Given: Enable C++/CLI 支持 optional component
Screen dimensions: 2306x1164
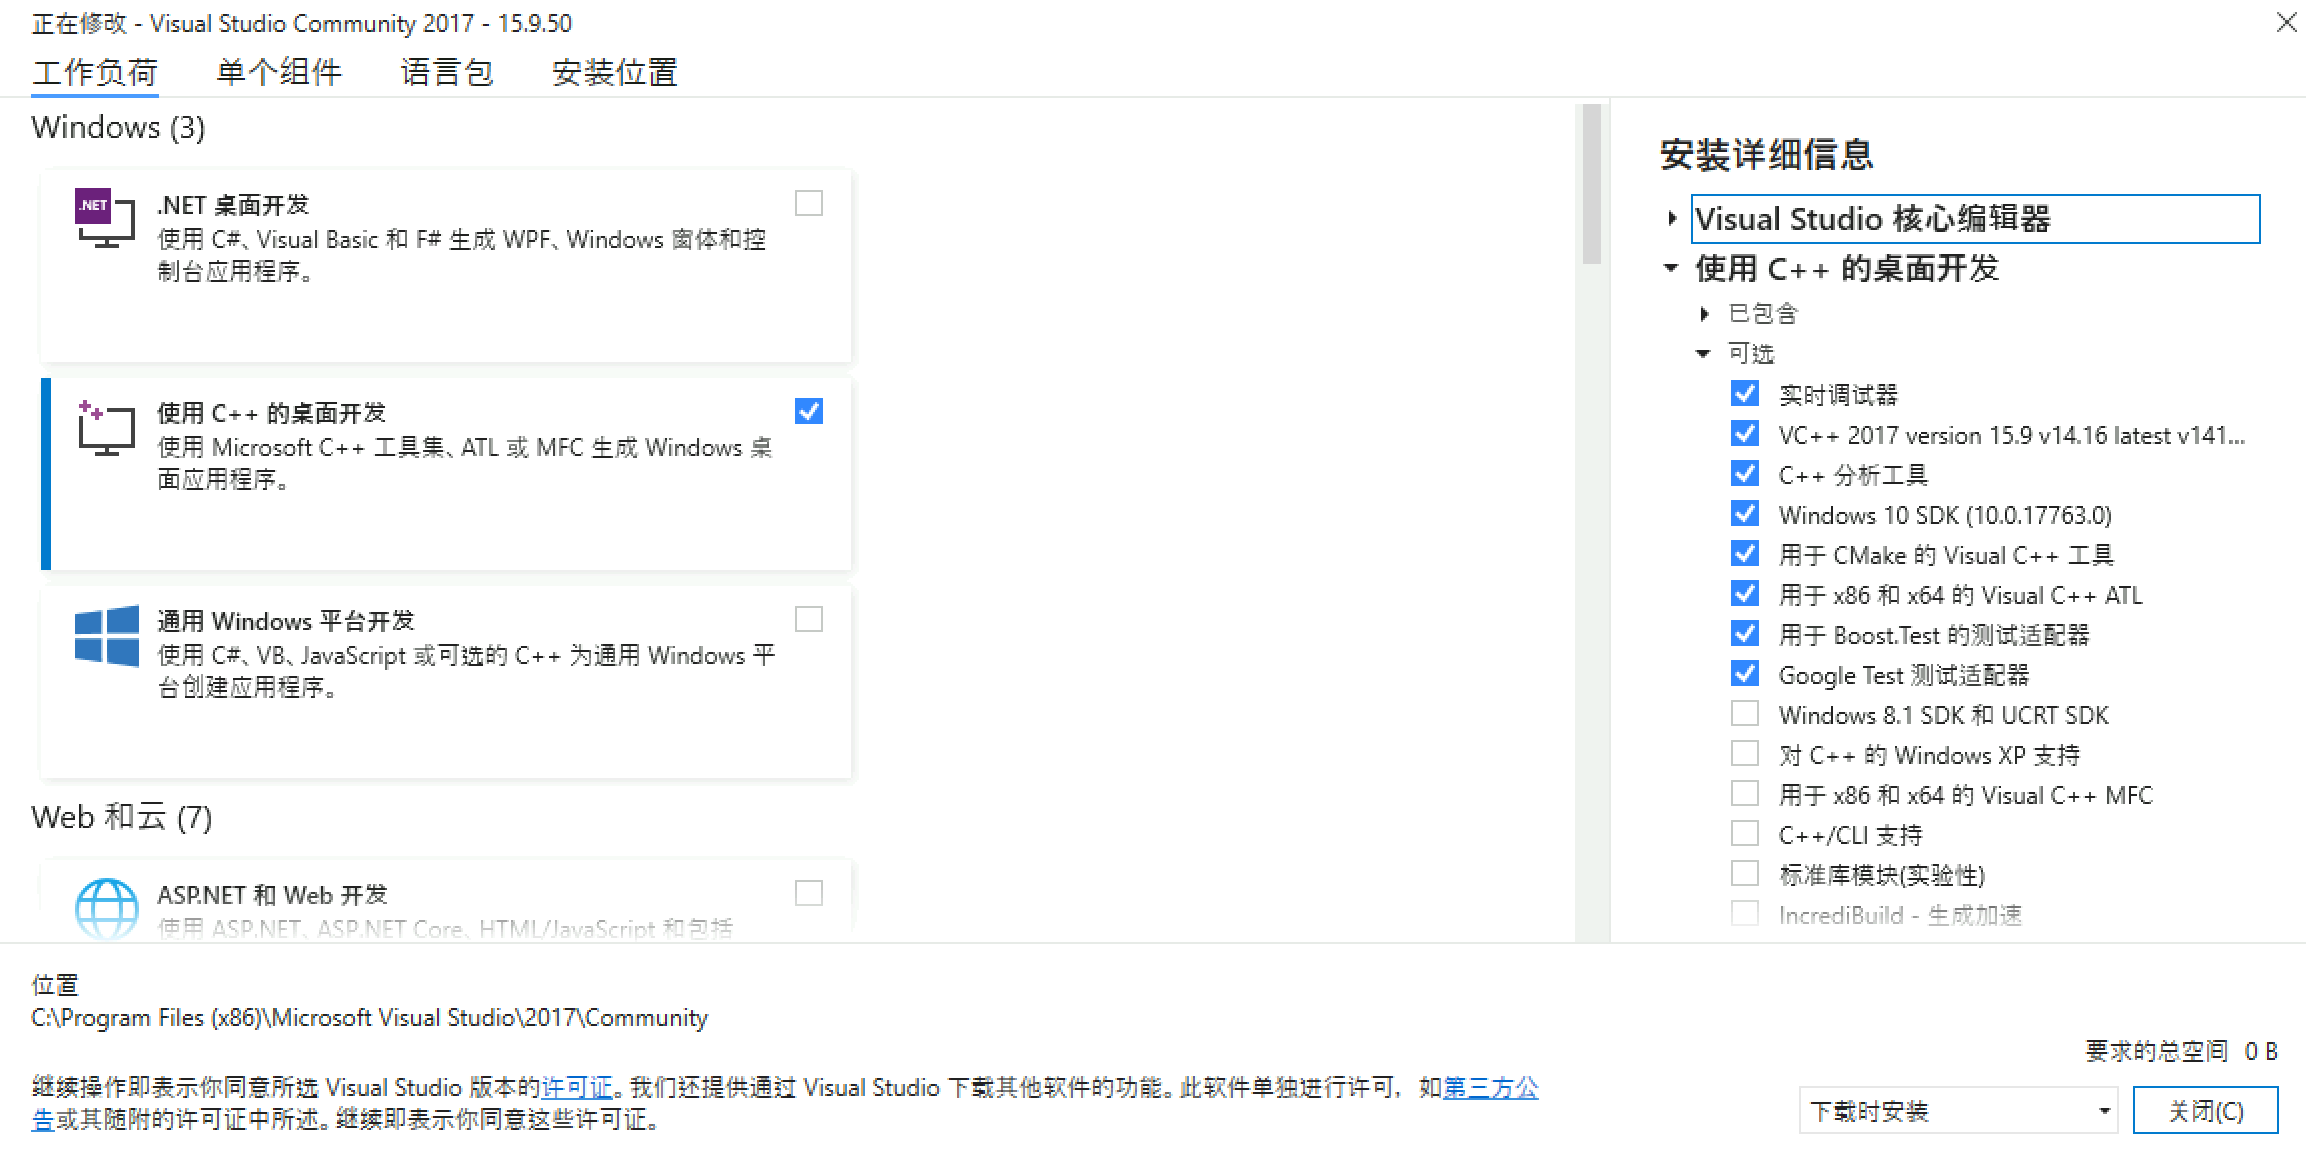Looking at the screenshot, I should pyautogui.click(x=1744, y=834).
